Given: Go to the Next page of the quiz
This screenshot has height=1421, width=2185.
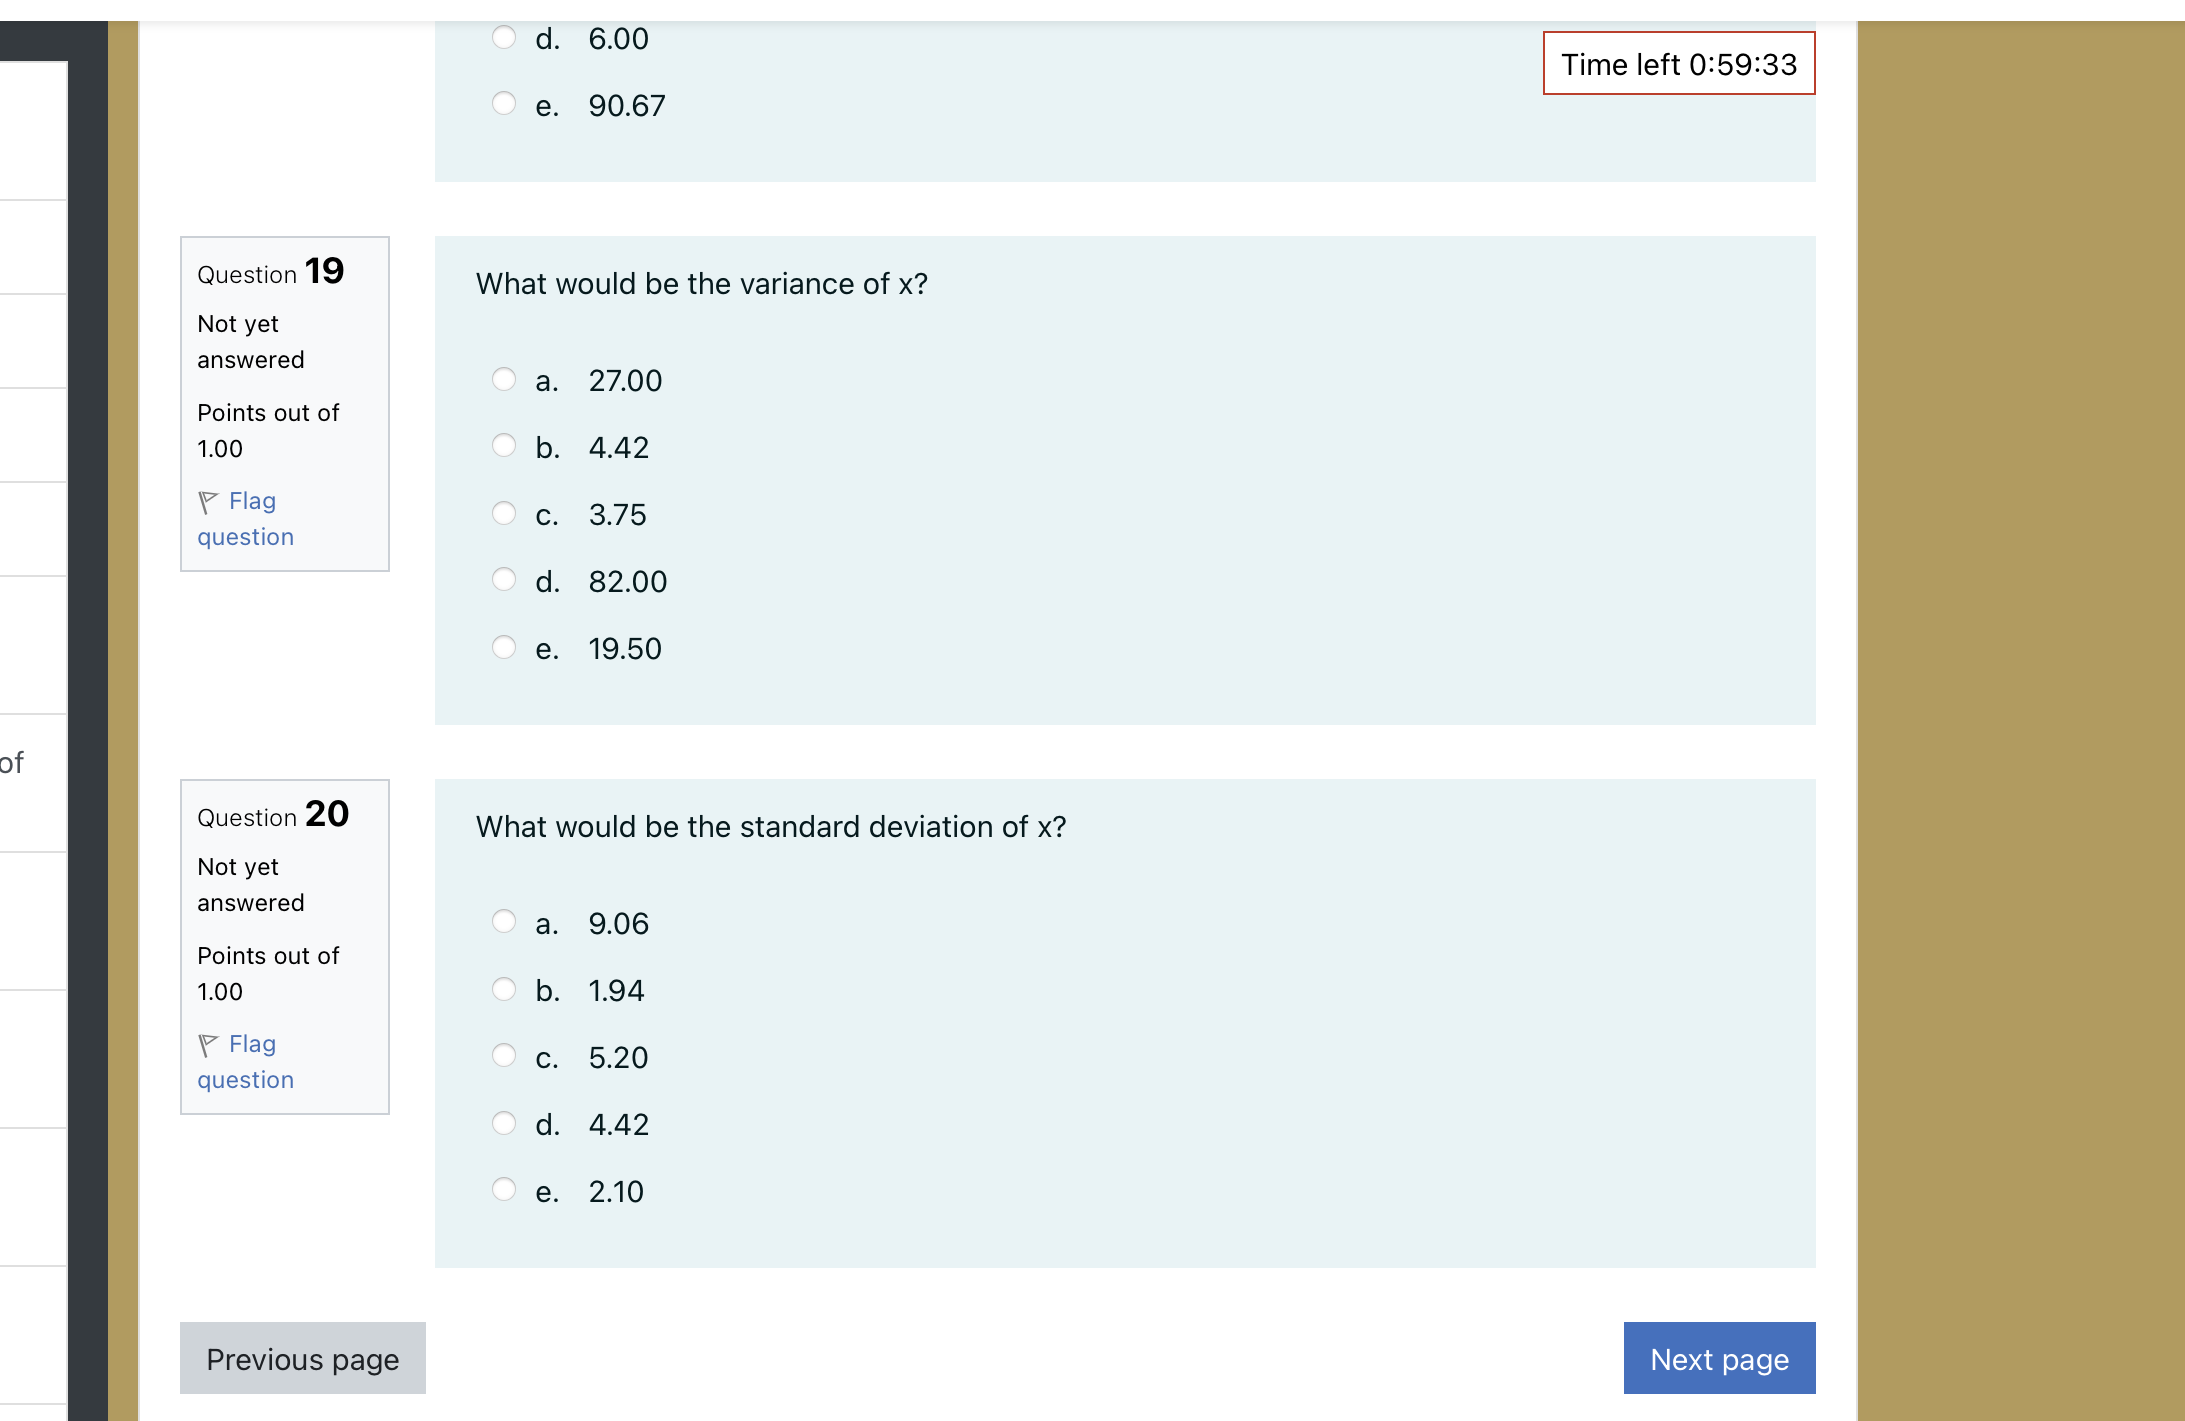Looking at the screenshot, I should click(x=1718, y=1358).
